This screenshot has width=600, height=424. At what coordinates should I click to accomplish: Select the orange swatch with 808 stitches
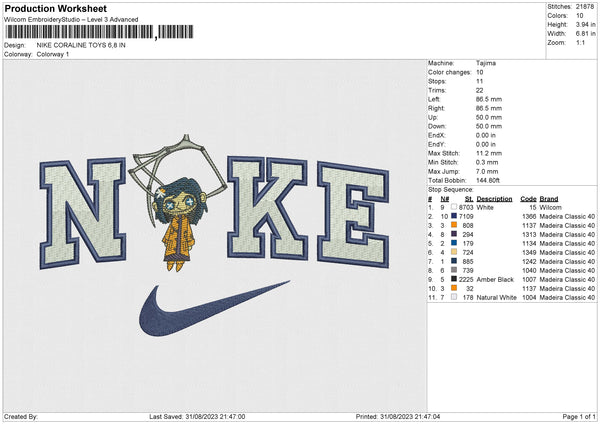(x=454, y=225)
